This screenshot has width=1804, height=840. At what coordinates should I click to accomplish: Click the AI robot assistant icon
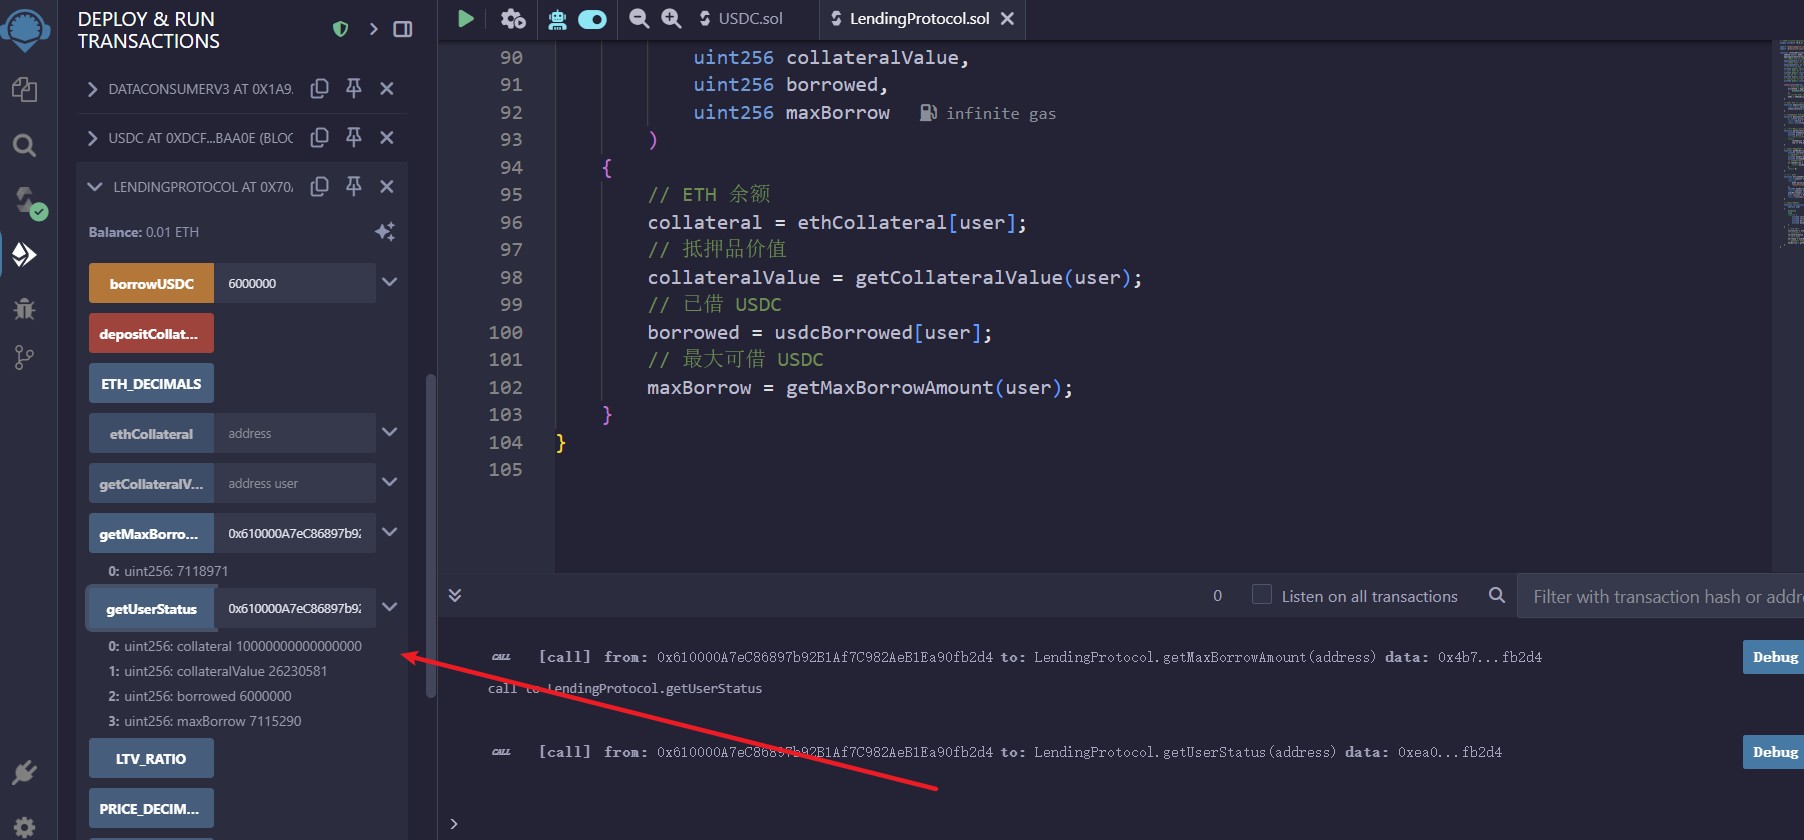tap(558, 18)
